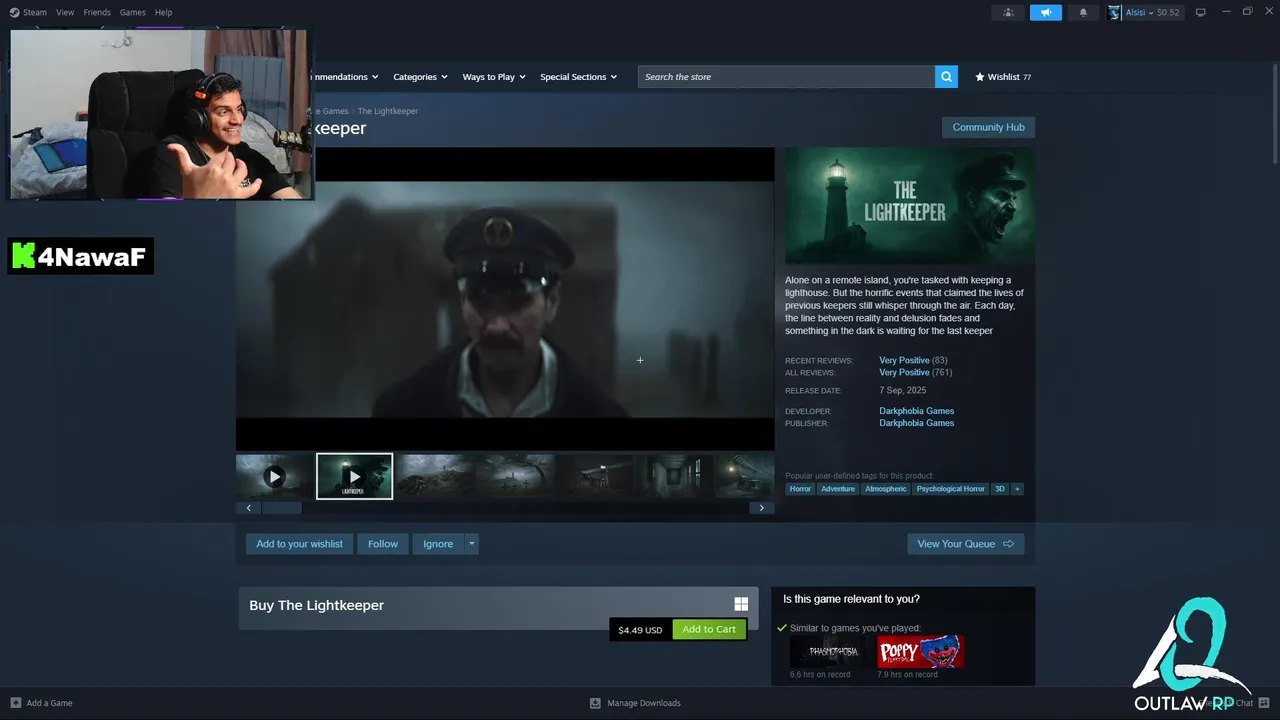Click the magnifier search button
This screenshot has width=1280, height=720.
pyautogui.click(x=946, y=77)
